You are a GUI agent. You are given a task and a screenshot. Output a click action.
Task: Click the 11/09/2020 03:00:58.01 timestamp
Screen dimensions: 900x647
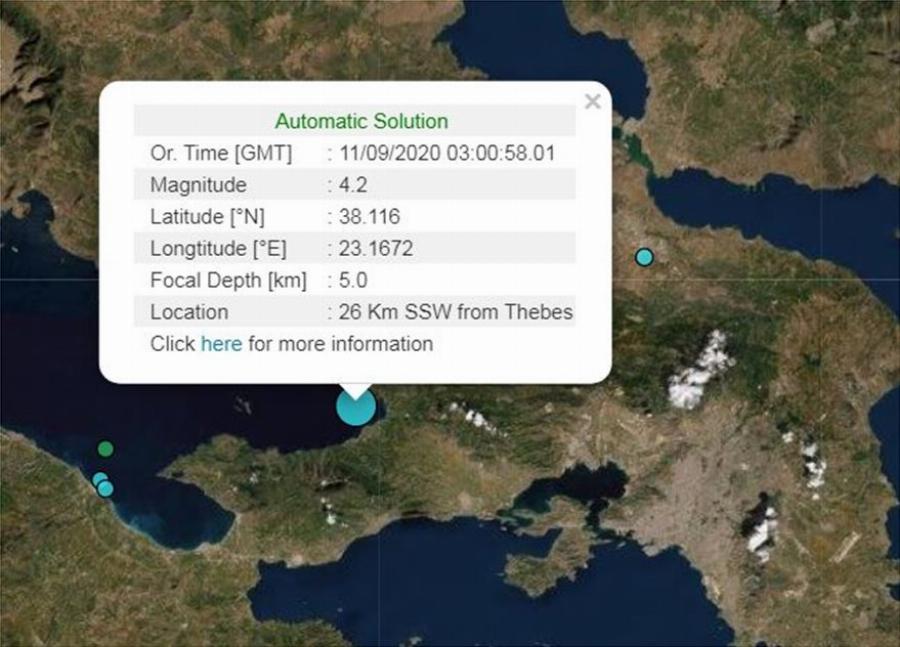(x=445, y=153)
